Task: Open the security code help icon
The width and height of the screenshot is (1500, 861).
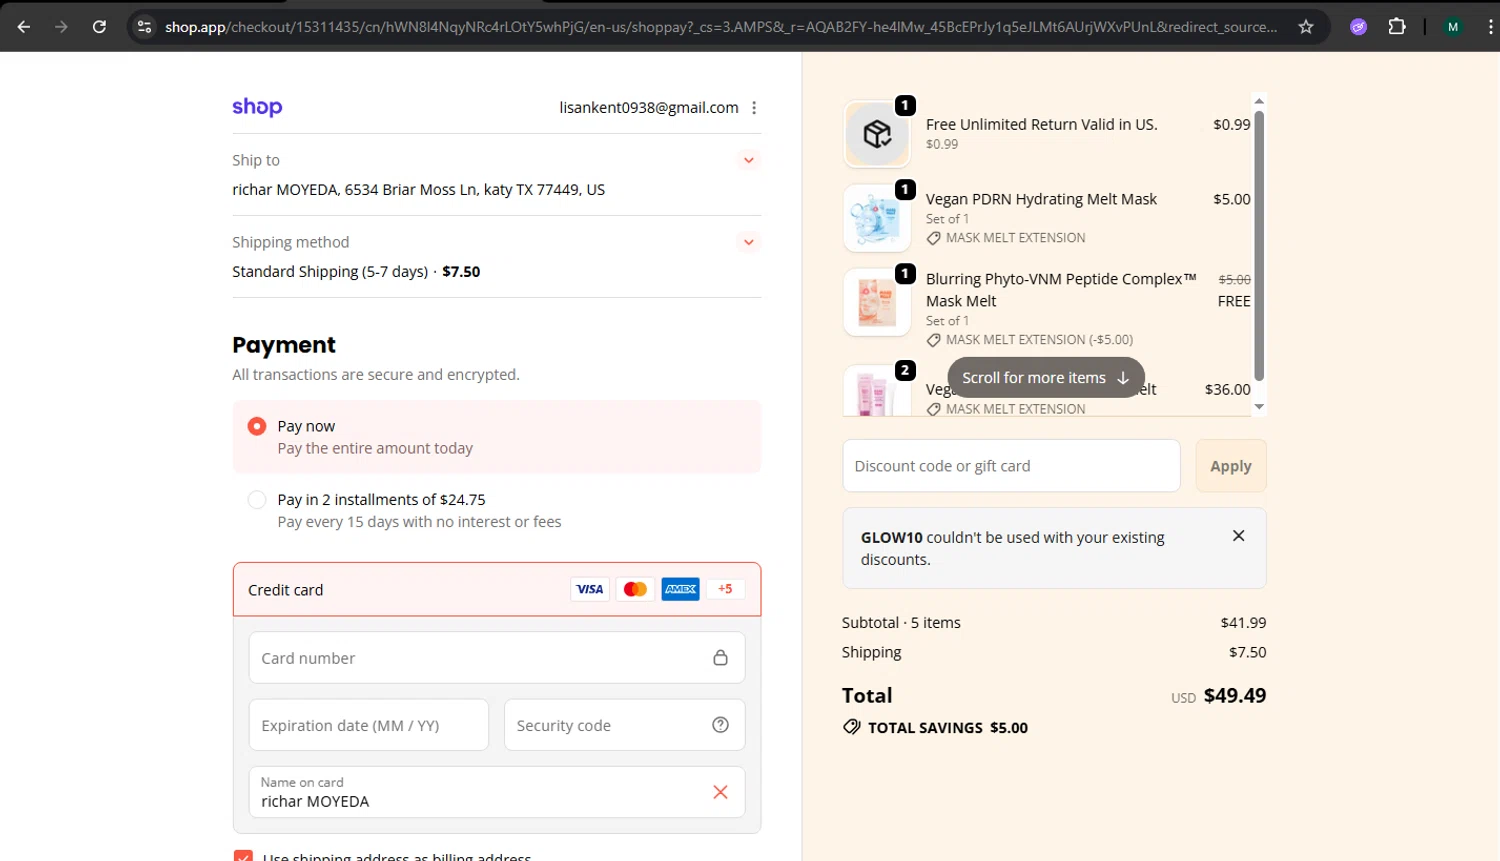Action: (720, 725)
